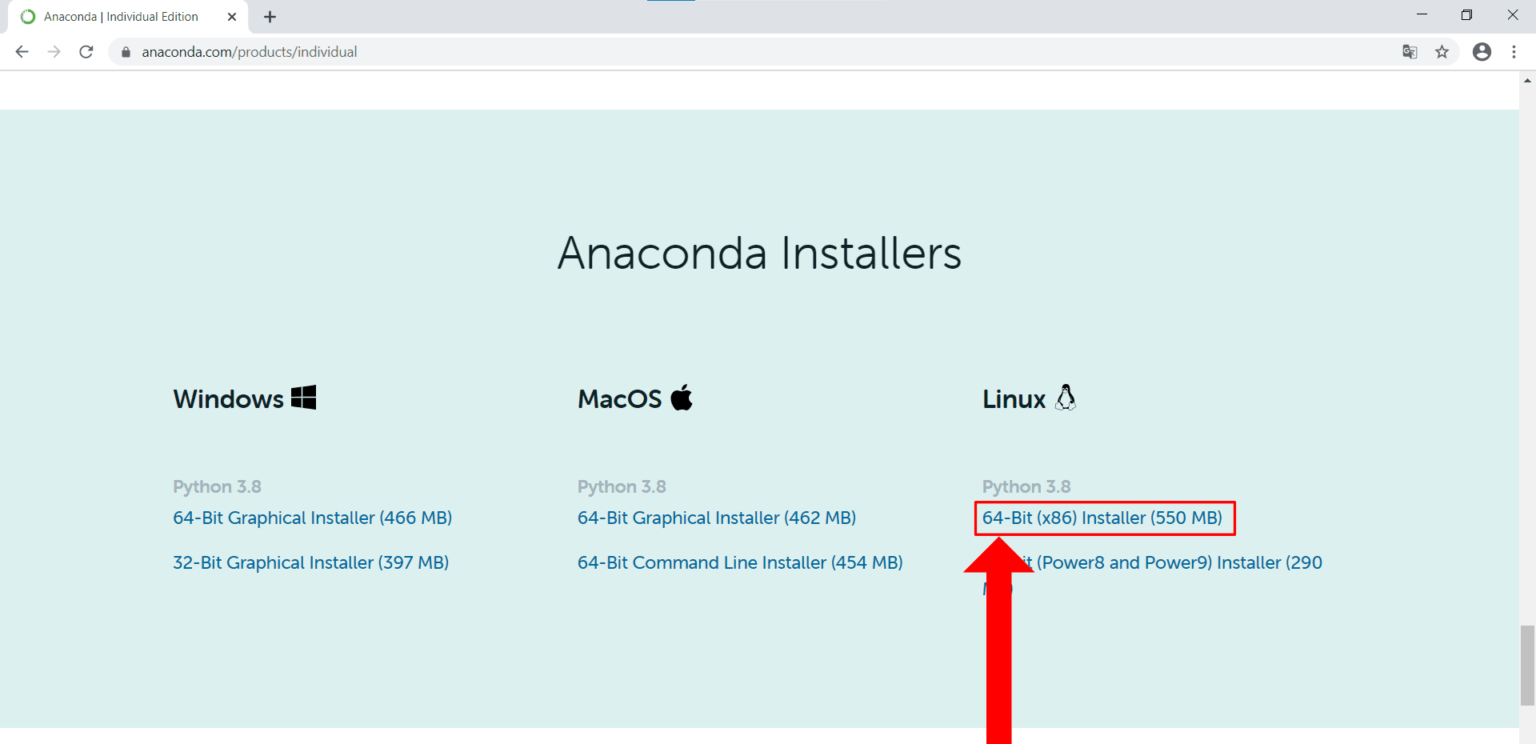Click the Linux penguin Tux icon

point(1064,397)
